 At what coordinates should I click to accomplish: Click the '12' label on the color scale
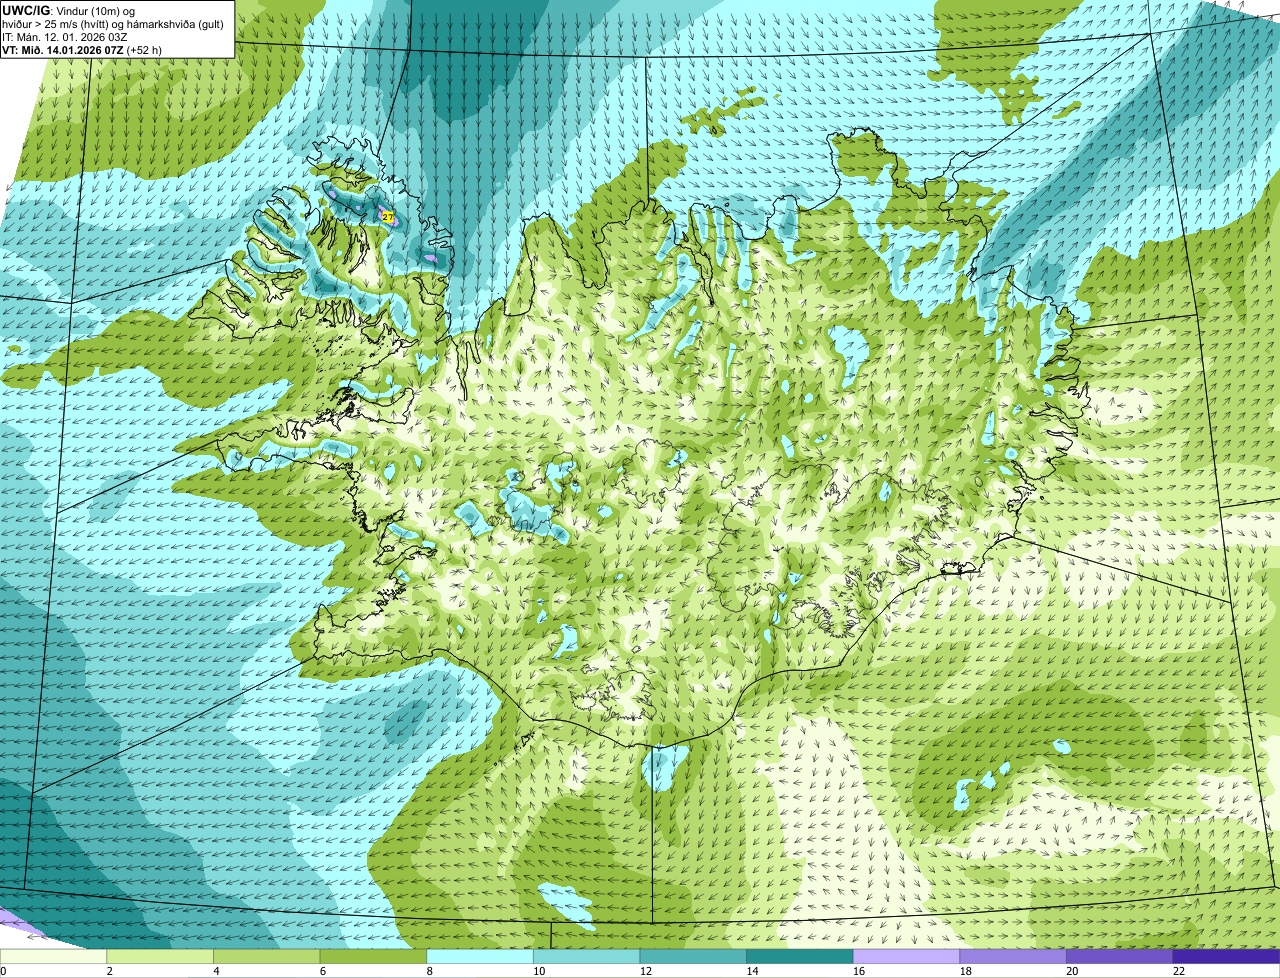tap(646, 971)
